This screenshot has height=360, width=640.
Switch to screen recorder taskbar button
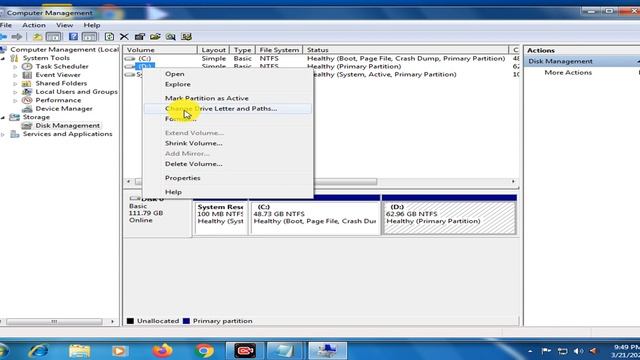point(245,351)
